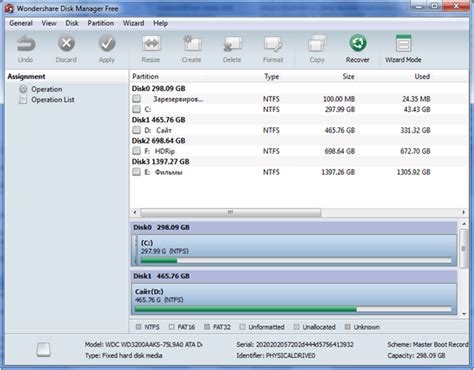
Task: Click the down arrow of disk map scrollbar
Action: (x=464, y=314)
